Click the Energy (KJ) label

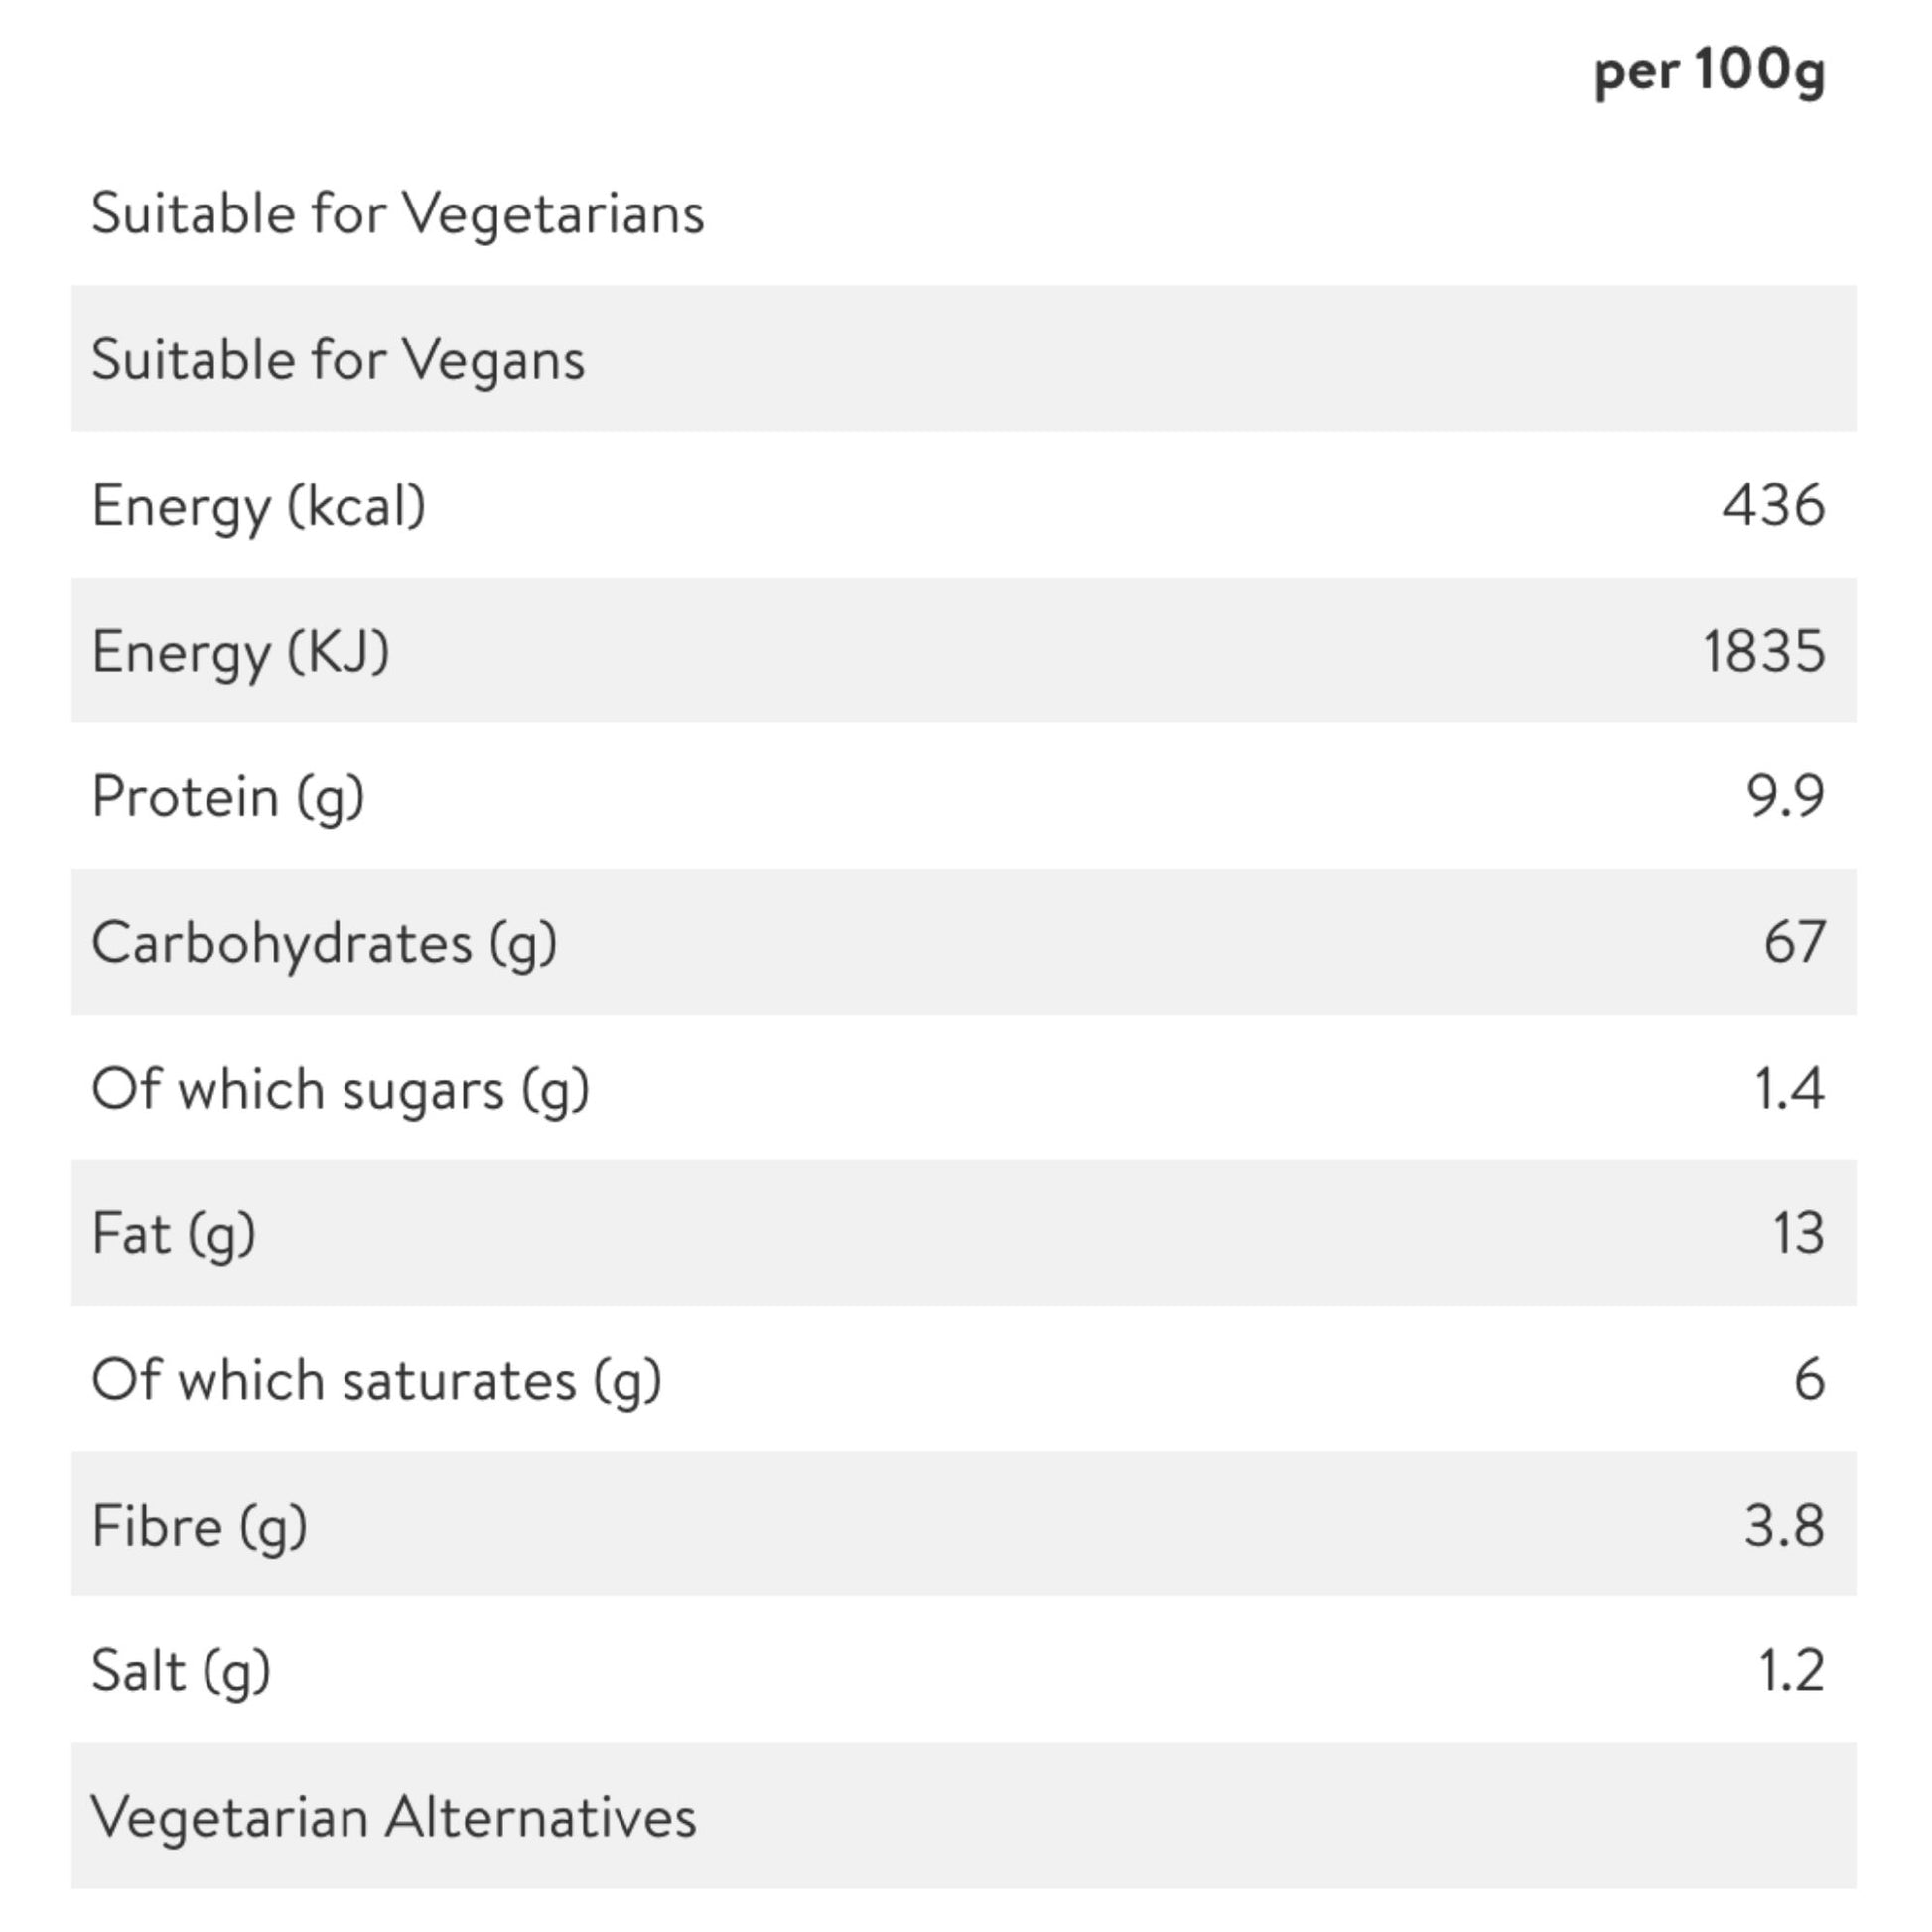click(240, 653)
